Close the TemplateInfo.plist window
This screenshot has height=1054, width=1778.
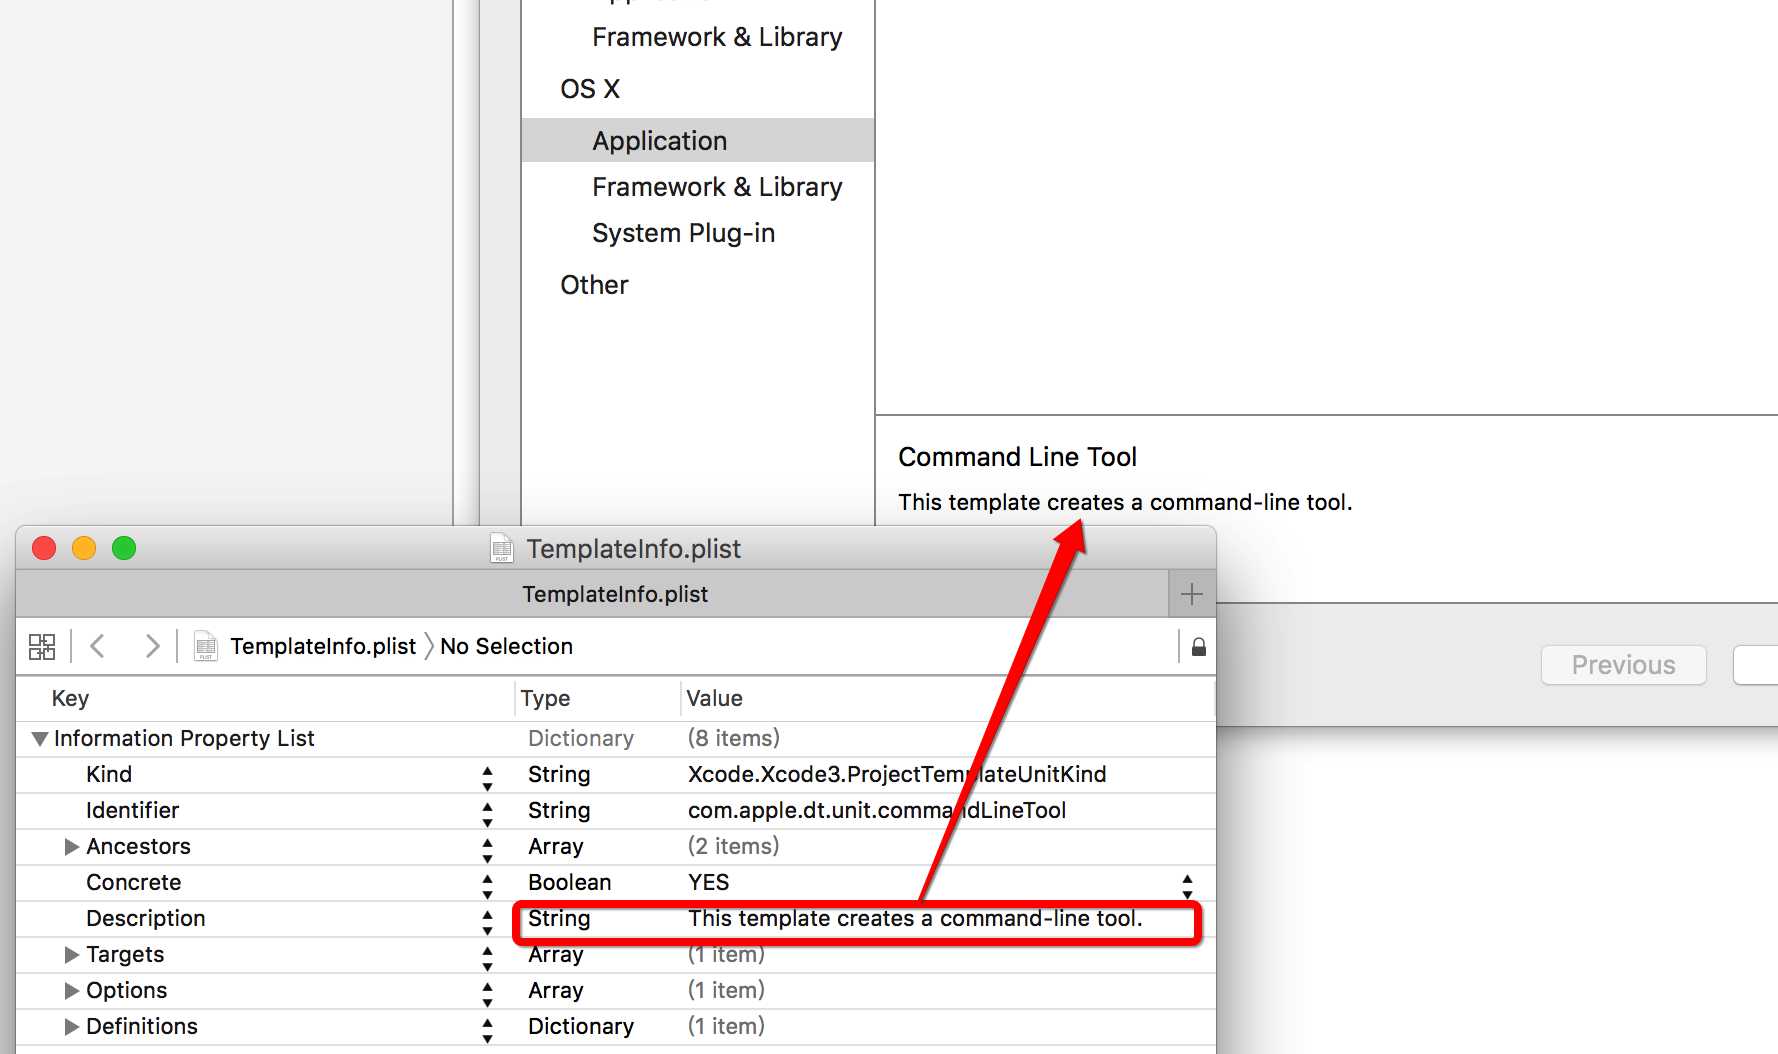tap(44, 548)
